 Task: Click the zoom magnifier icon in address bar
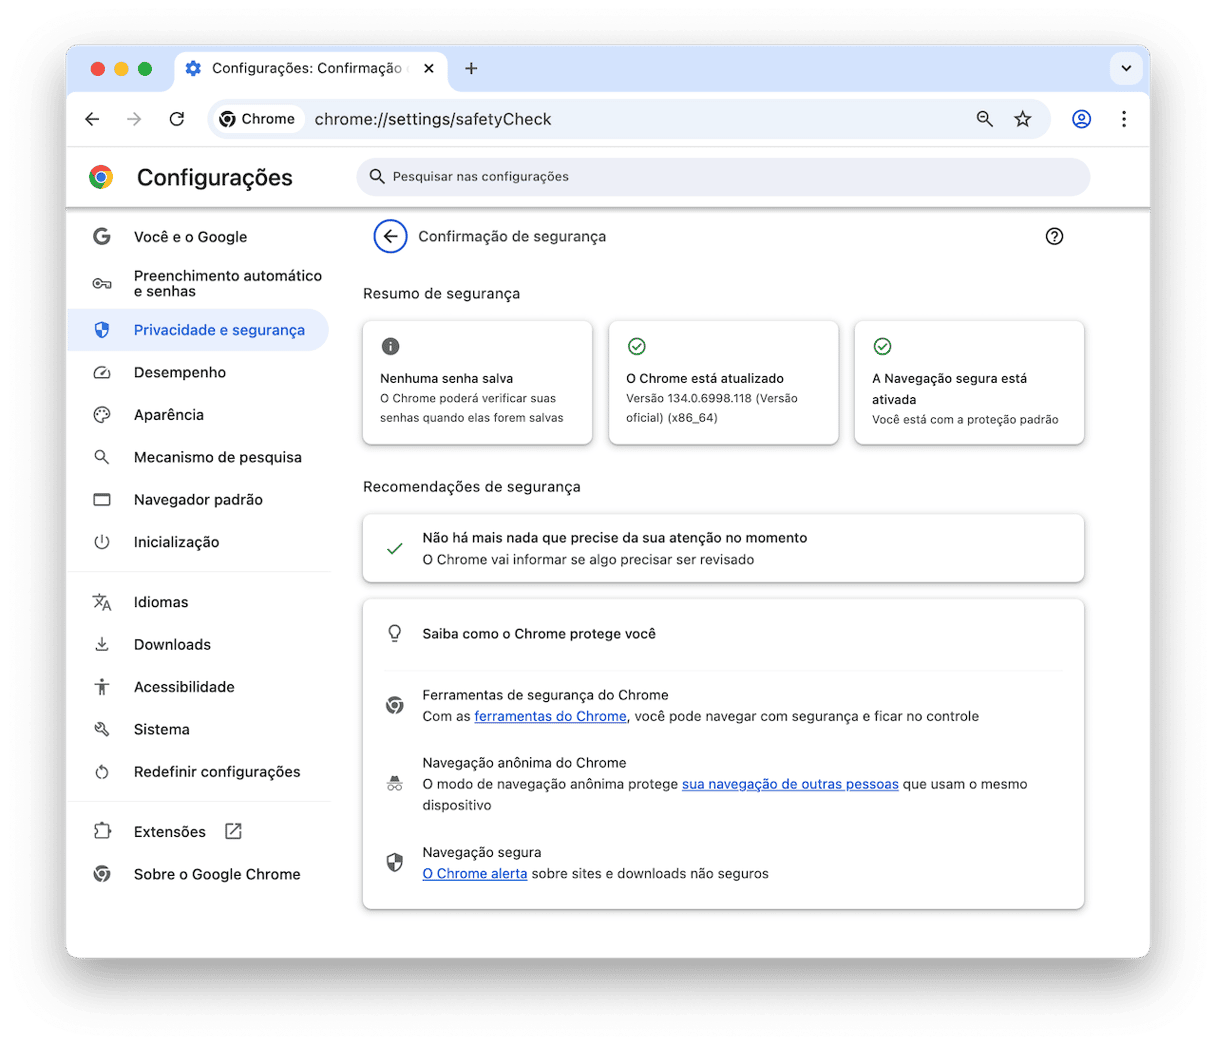985,119
